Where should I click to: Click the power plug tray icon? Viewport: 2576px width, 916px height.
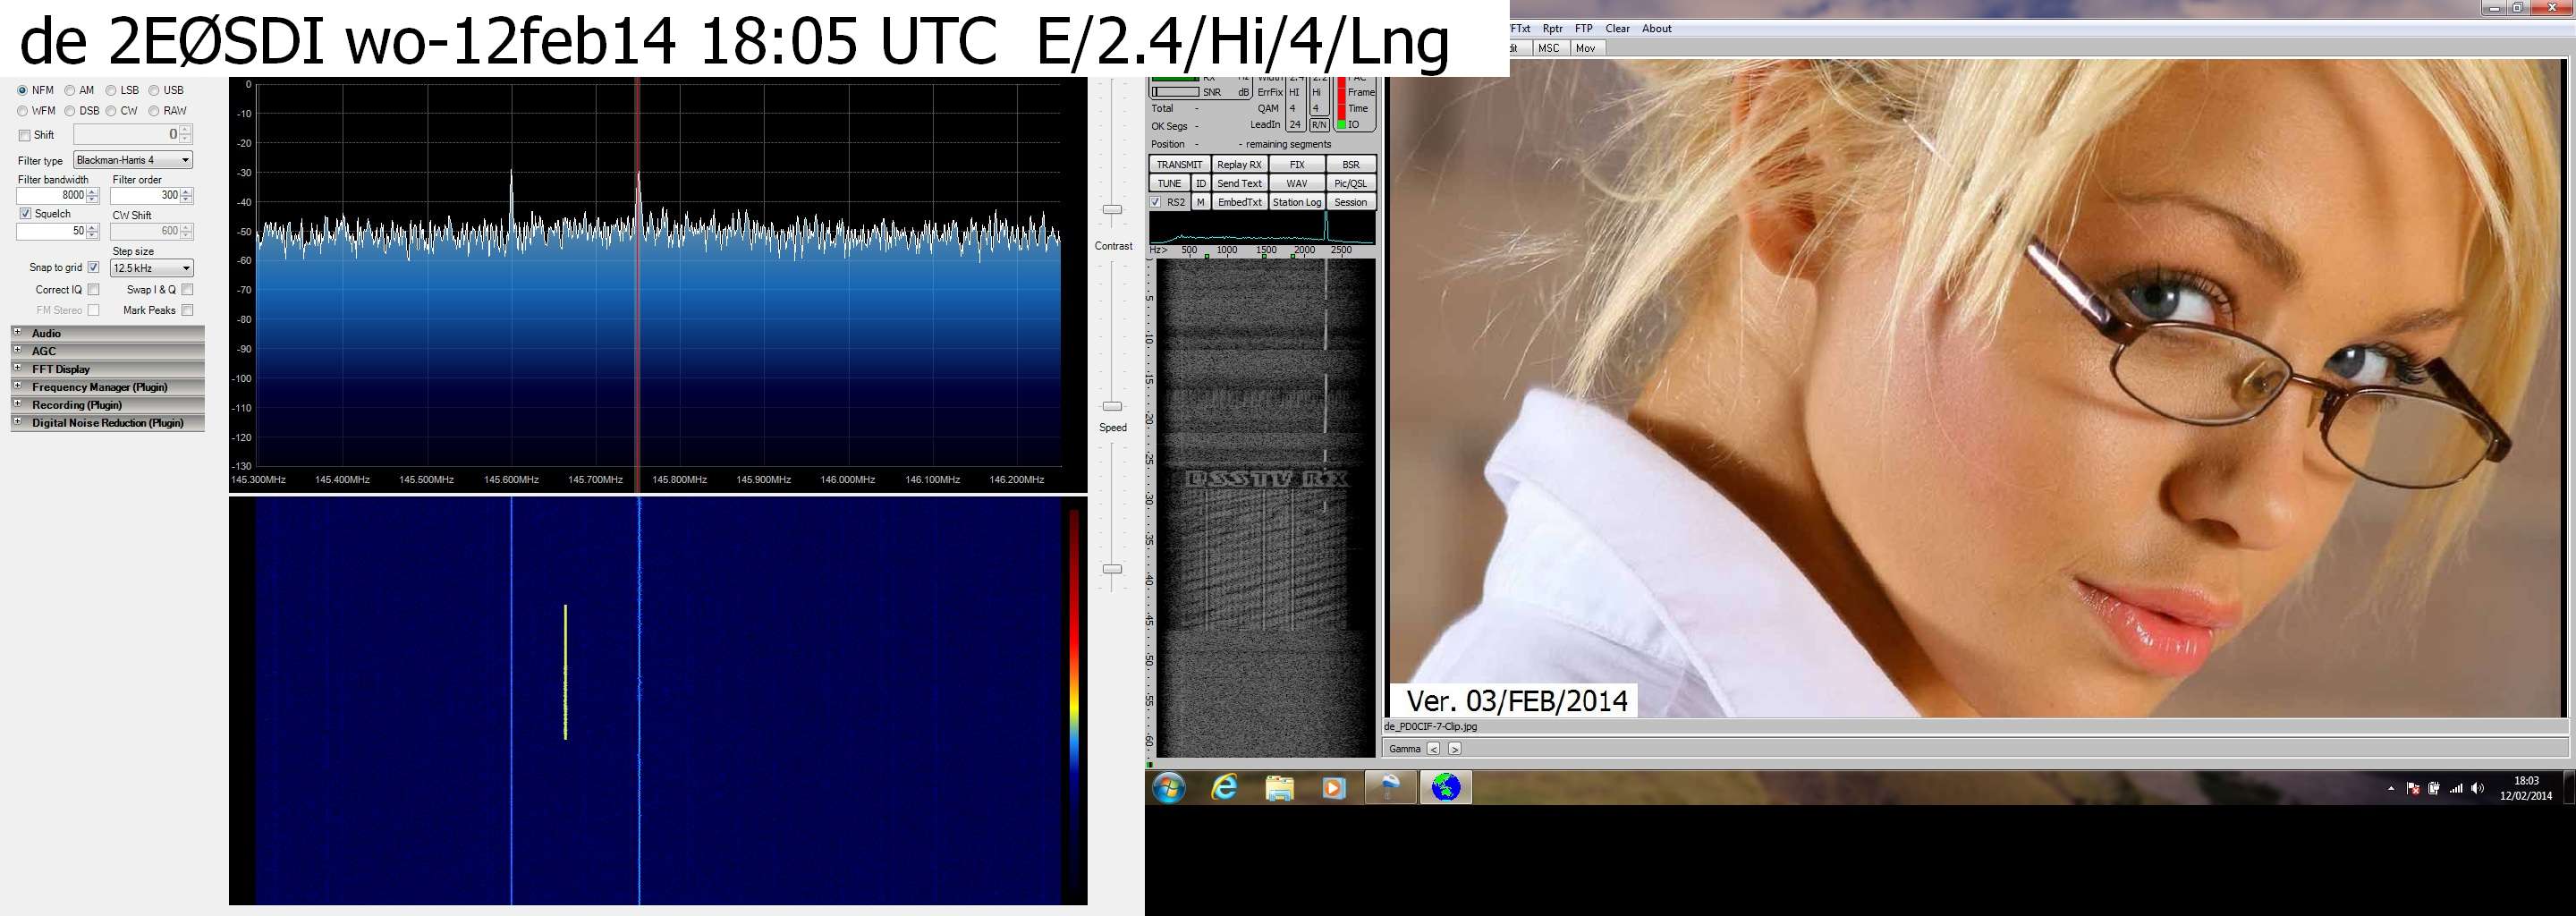coord(2434,788)
